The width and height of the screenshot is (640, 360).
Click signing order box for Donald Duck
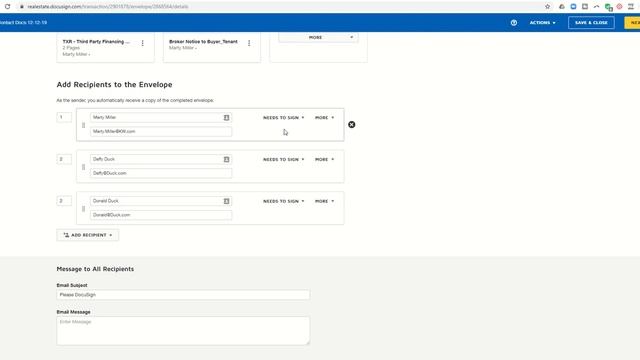coord(64,201)
